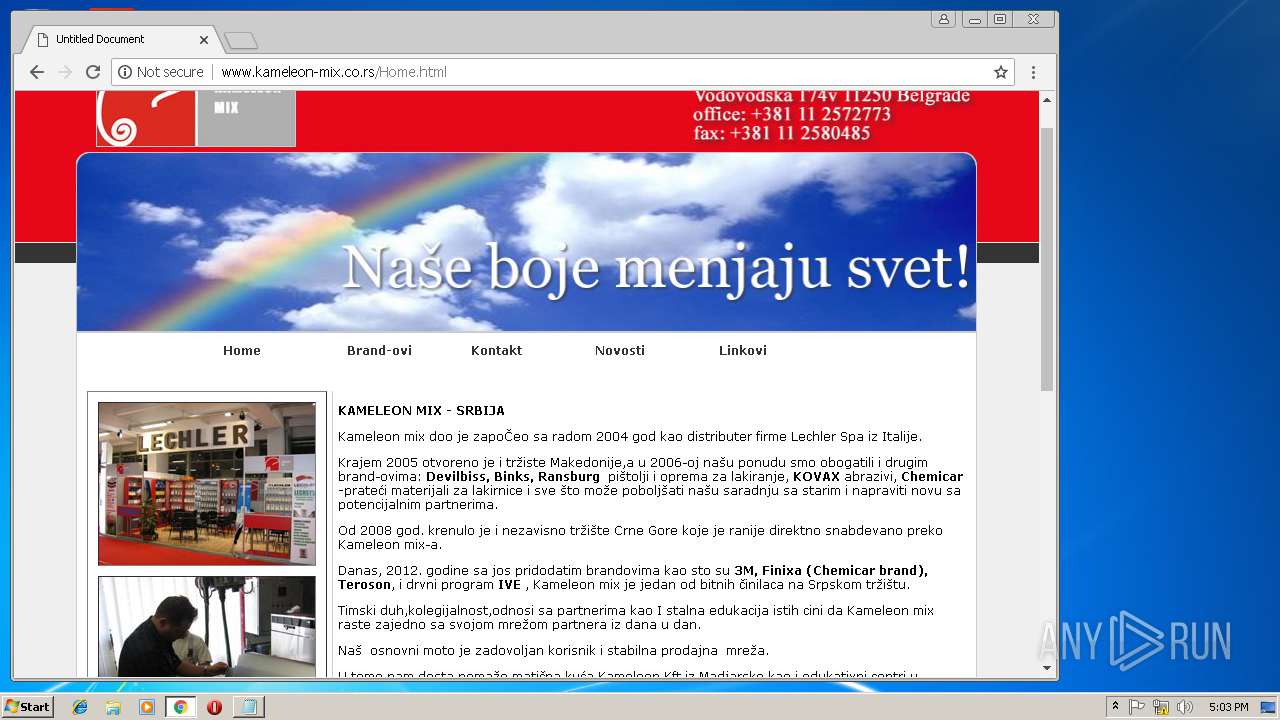Click the Devilbiss, Binks, Ransburg text
The height and width of the screenshot is (720, 1280).
(513, 477)
